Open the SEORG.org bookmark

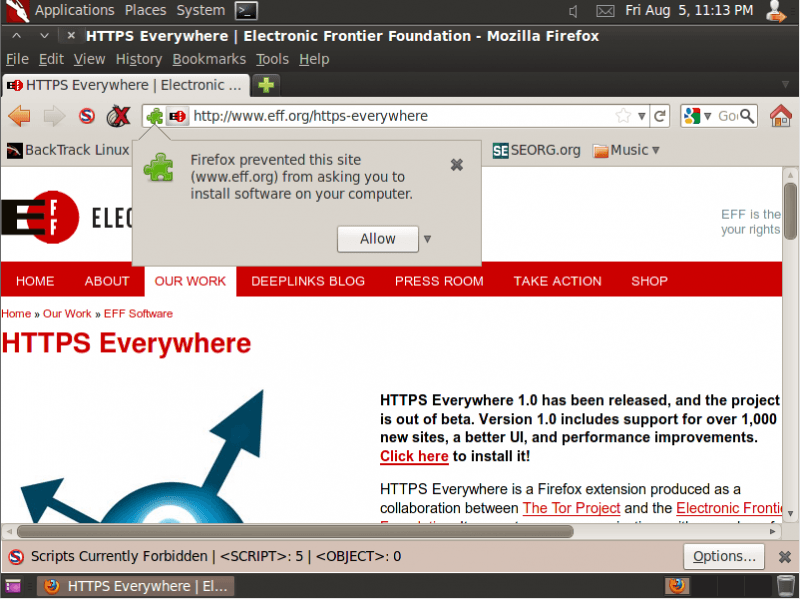click(x=537, y=150)
